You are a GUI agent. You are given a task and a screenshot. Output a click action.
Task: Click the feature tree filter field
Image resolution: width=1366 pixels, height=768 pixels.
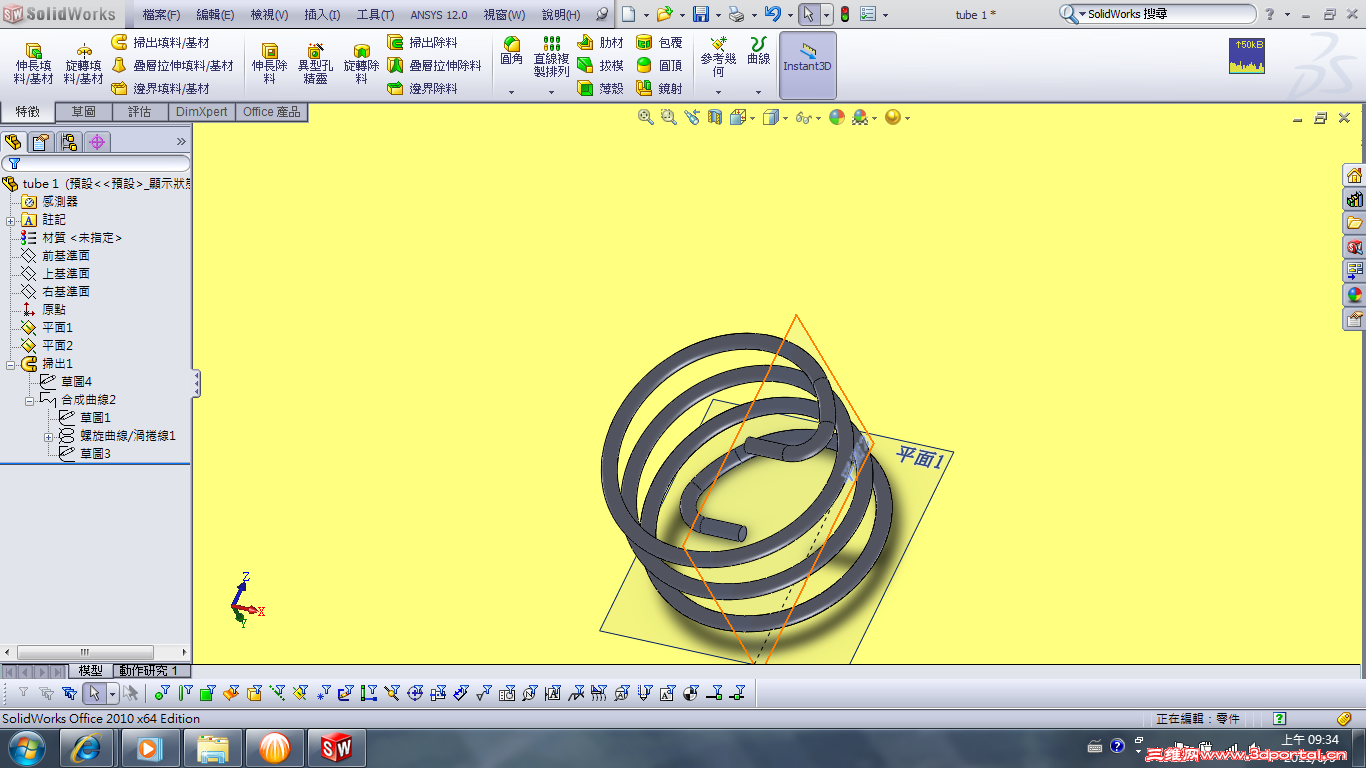(x=96, y=163)
